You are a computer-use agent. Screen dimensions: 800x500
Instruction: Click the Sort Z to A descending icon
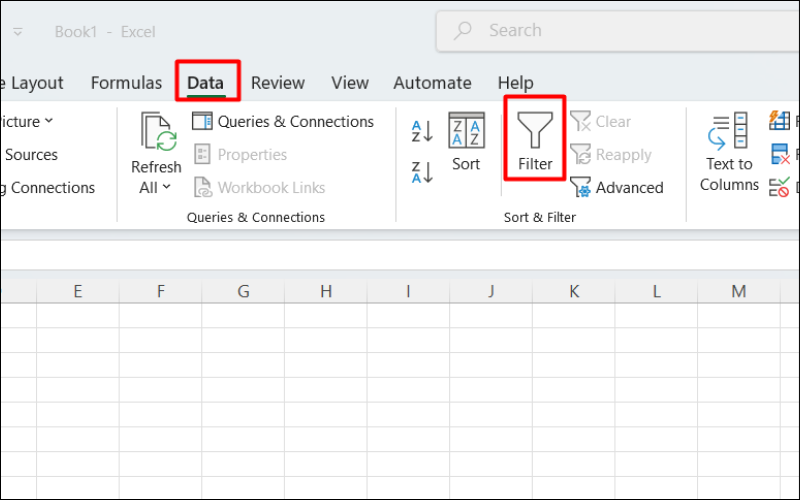coord(422,171)
